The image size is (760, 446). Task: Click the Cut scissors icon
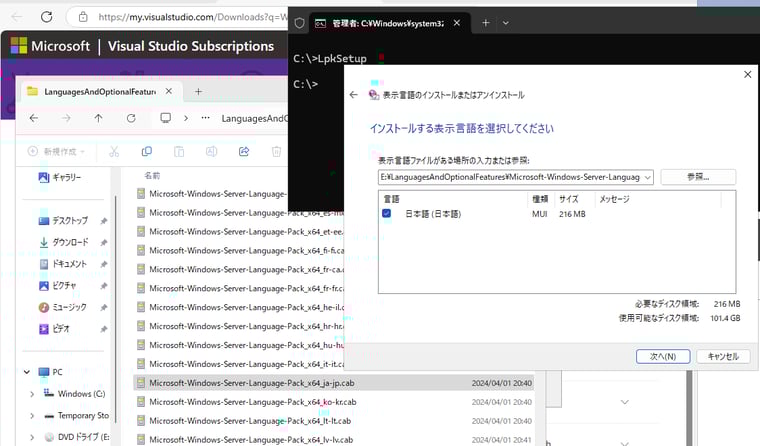pos(114,152)
